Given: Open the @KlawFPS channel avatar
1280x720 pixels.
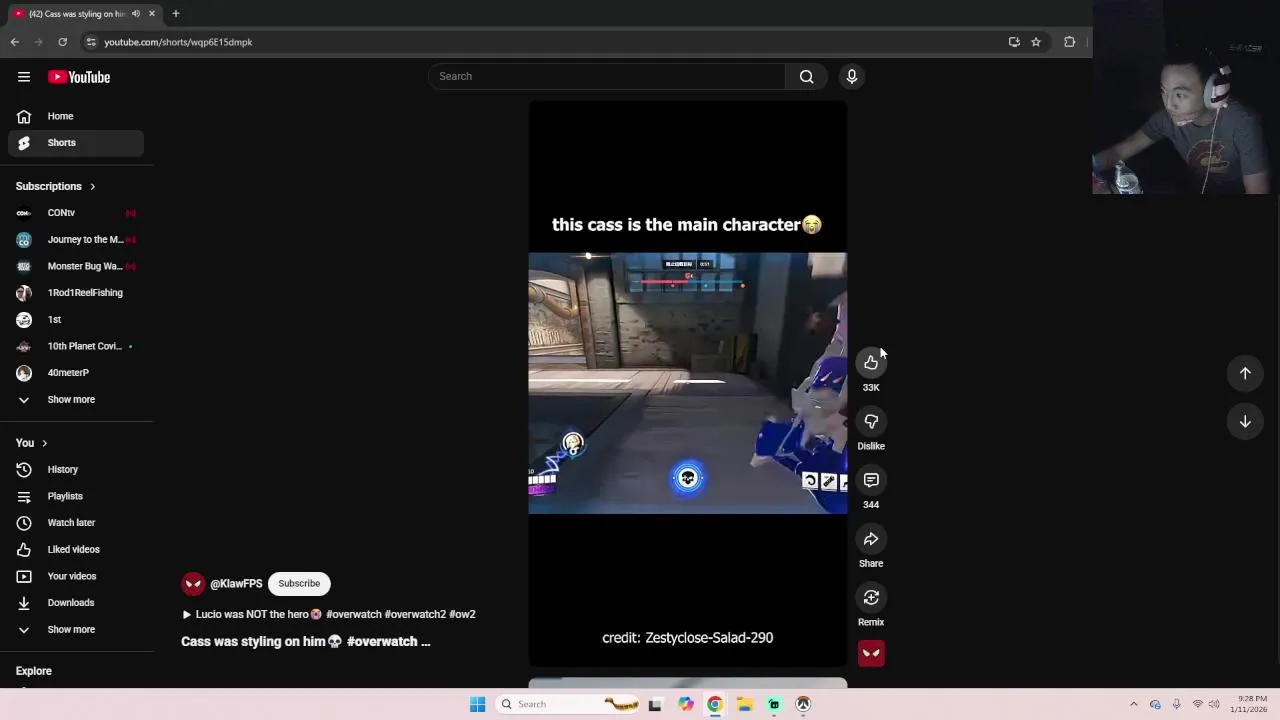Looking at the screenshot, I should click(x=193, y=584).
